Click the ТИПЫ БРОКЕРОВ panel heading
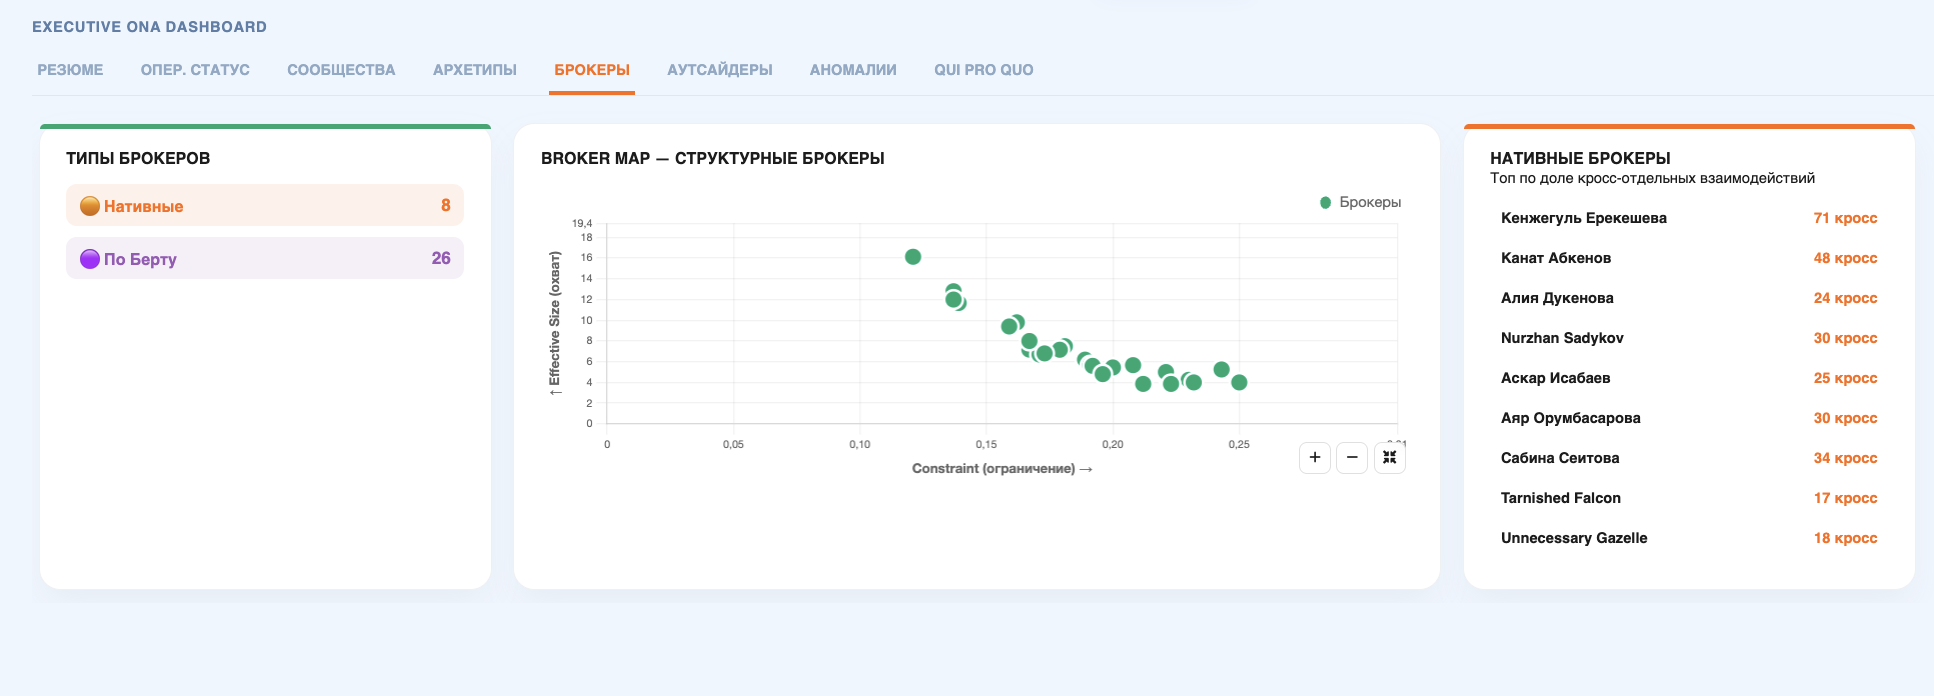 [x=138, y=158]
